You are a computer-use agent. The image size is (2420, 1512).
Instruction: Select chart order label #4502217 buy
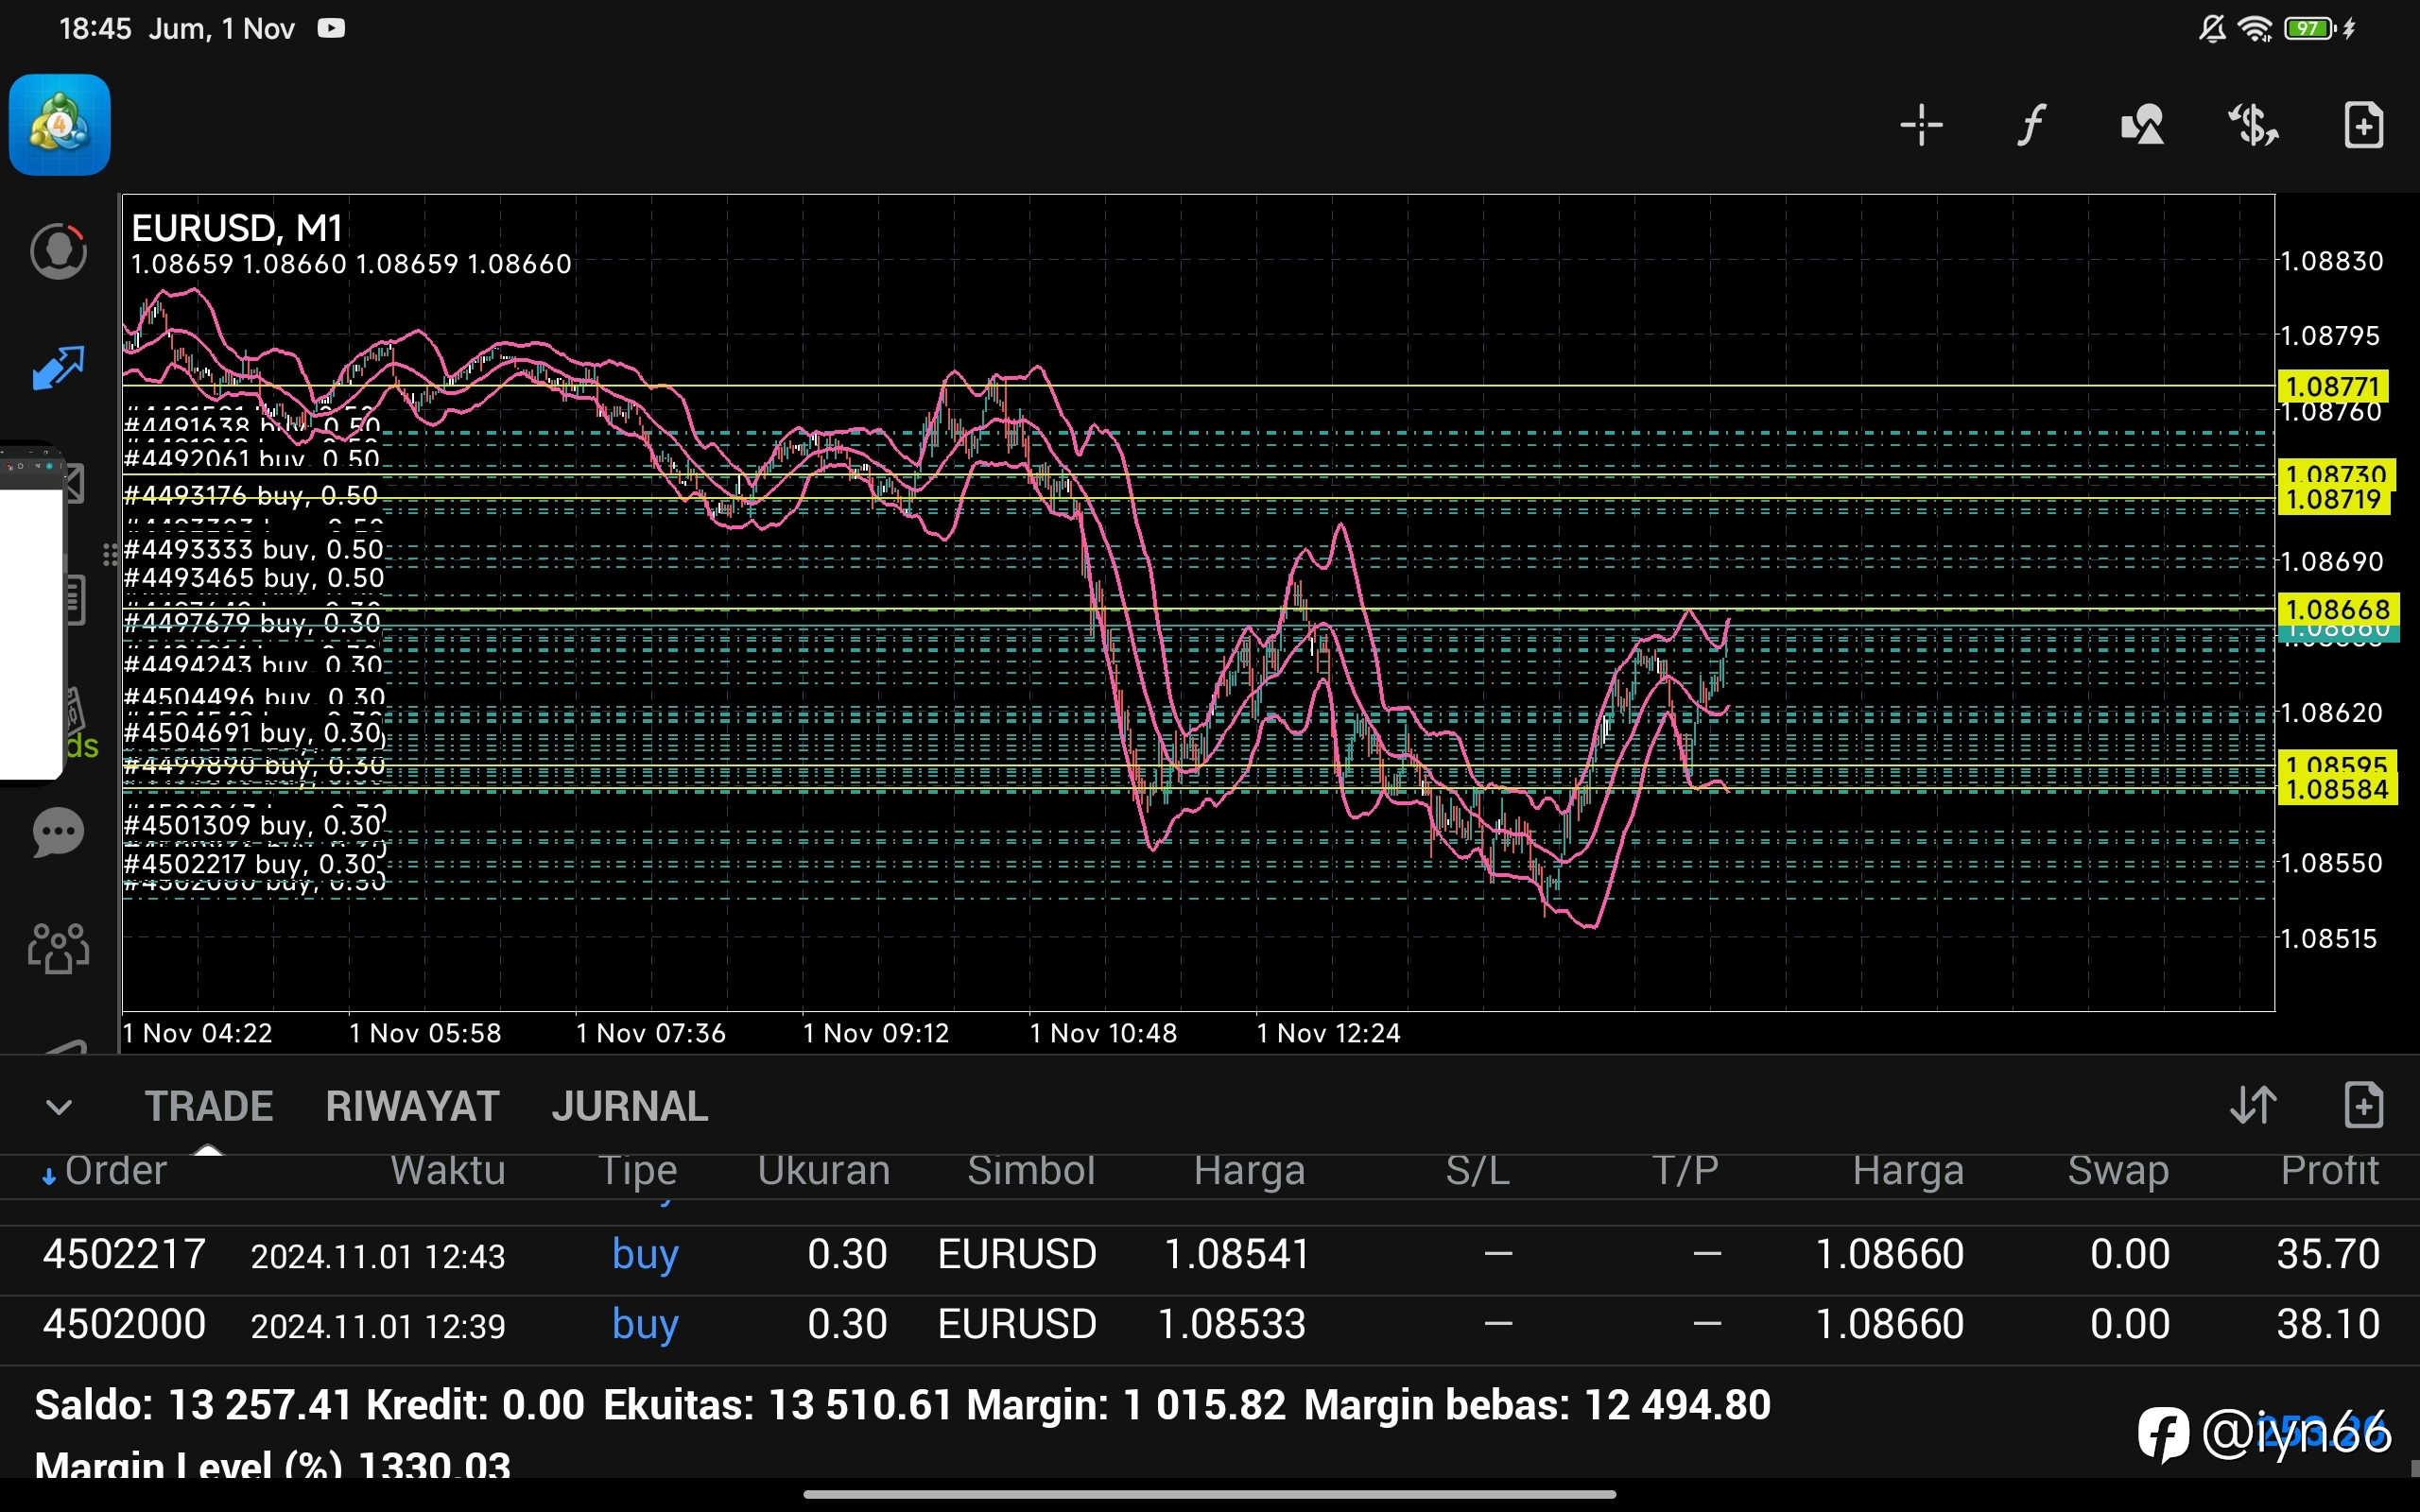(x=251, y=864)
